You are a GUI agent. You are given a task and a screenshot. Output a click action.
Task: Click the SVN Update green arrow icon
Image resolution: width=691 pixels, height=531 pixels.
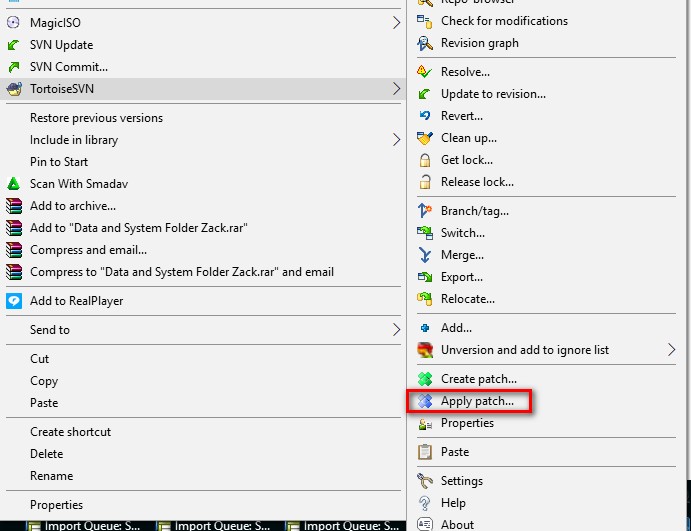click(14, 45)
